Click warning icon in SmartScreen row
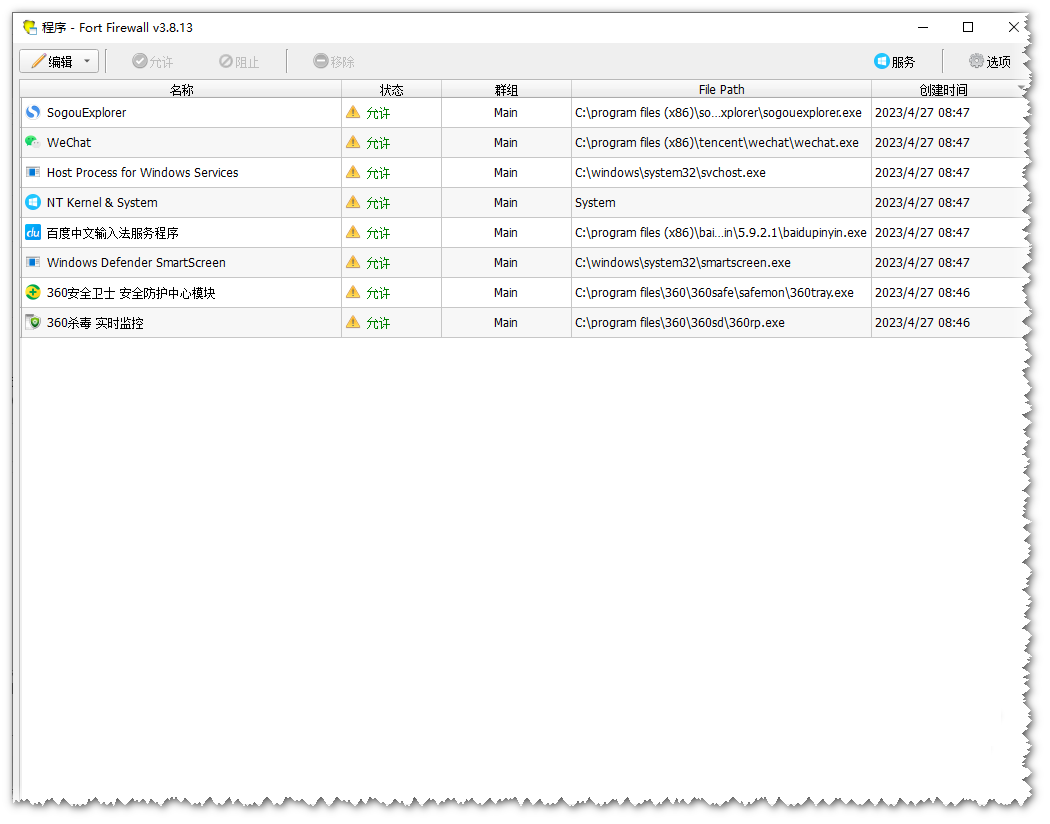 [x=353, y=262]
